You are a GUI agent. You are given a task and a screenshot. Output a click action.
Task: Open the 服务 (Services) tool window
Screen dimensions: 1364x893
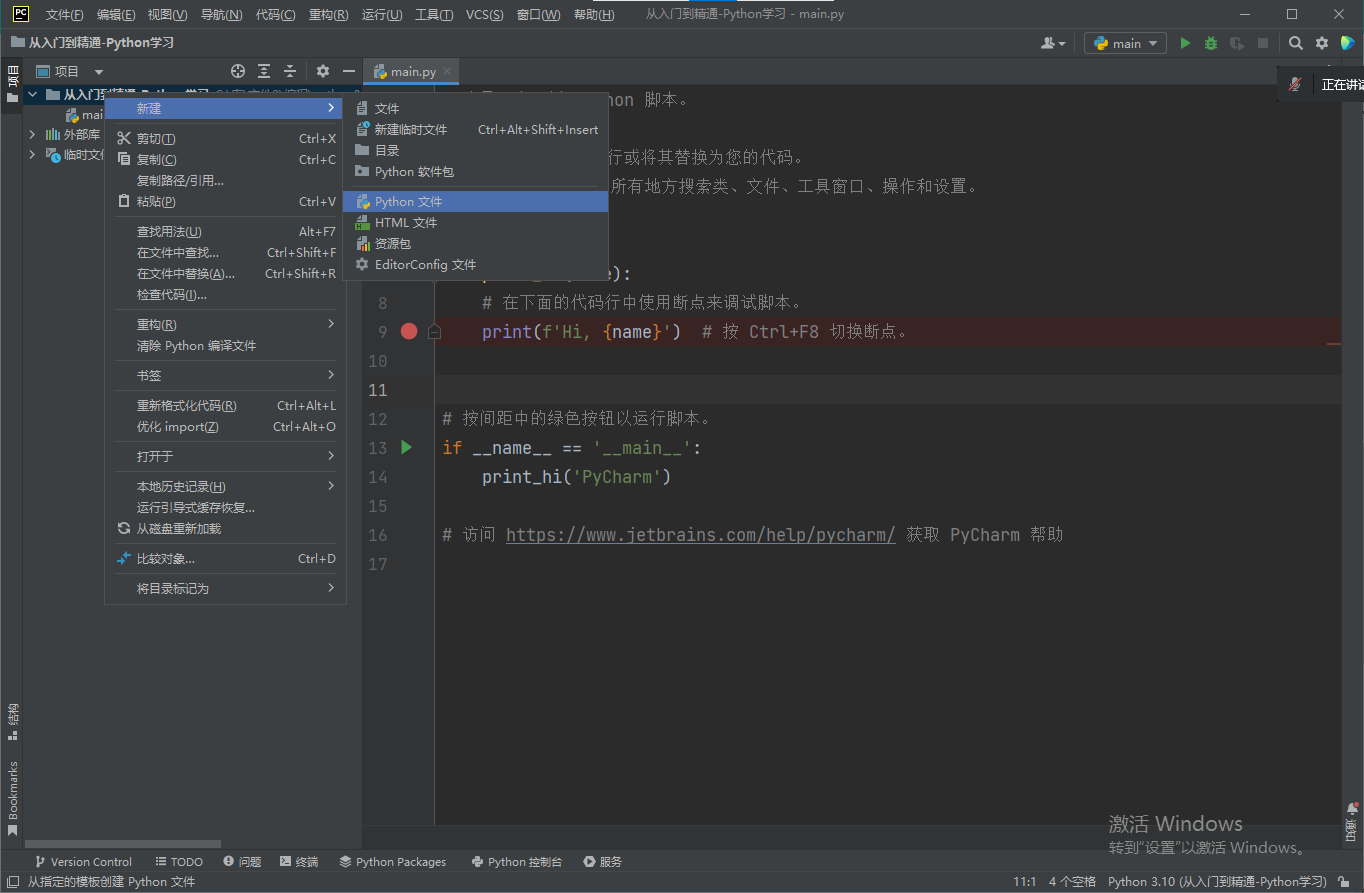click(603, 861)
